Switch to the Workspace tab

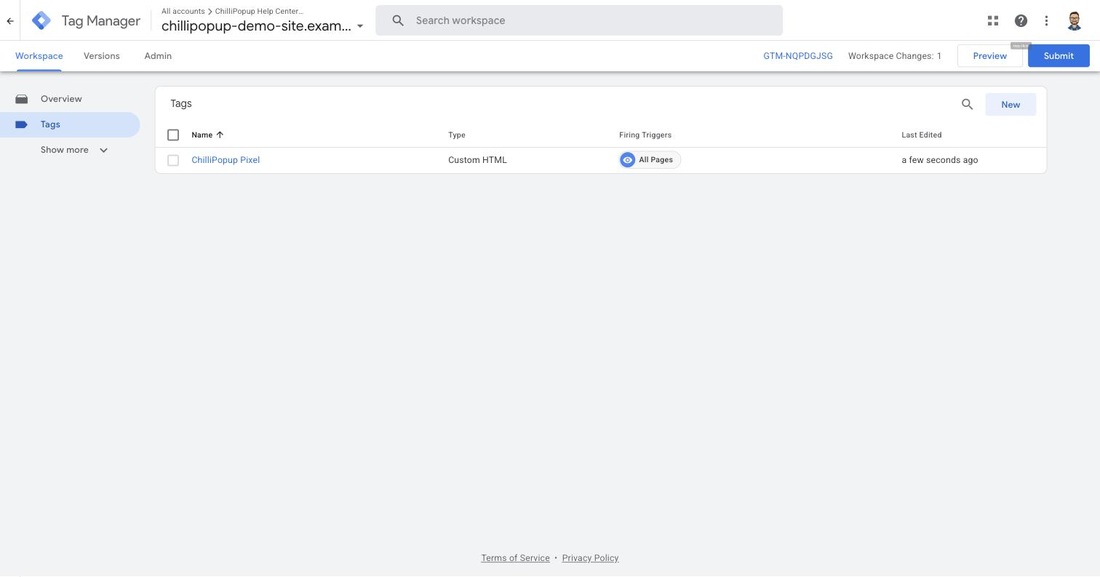[x=39, y=56]
